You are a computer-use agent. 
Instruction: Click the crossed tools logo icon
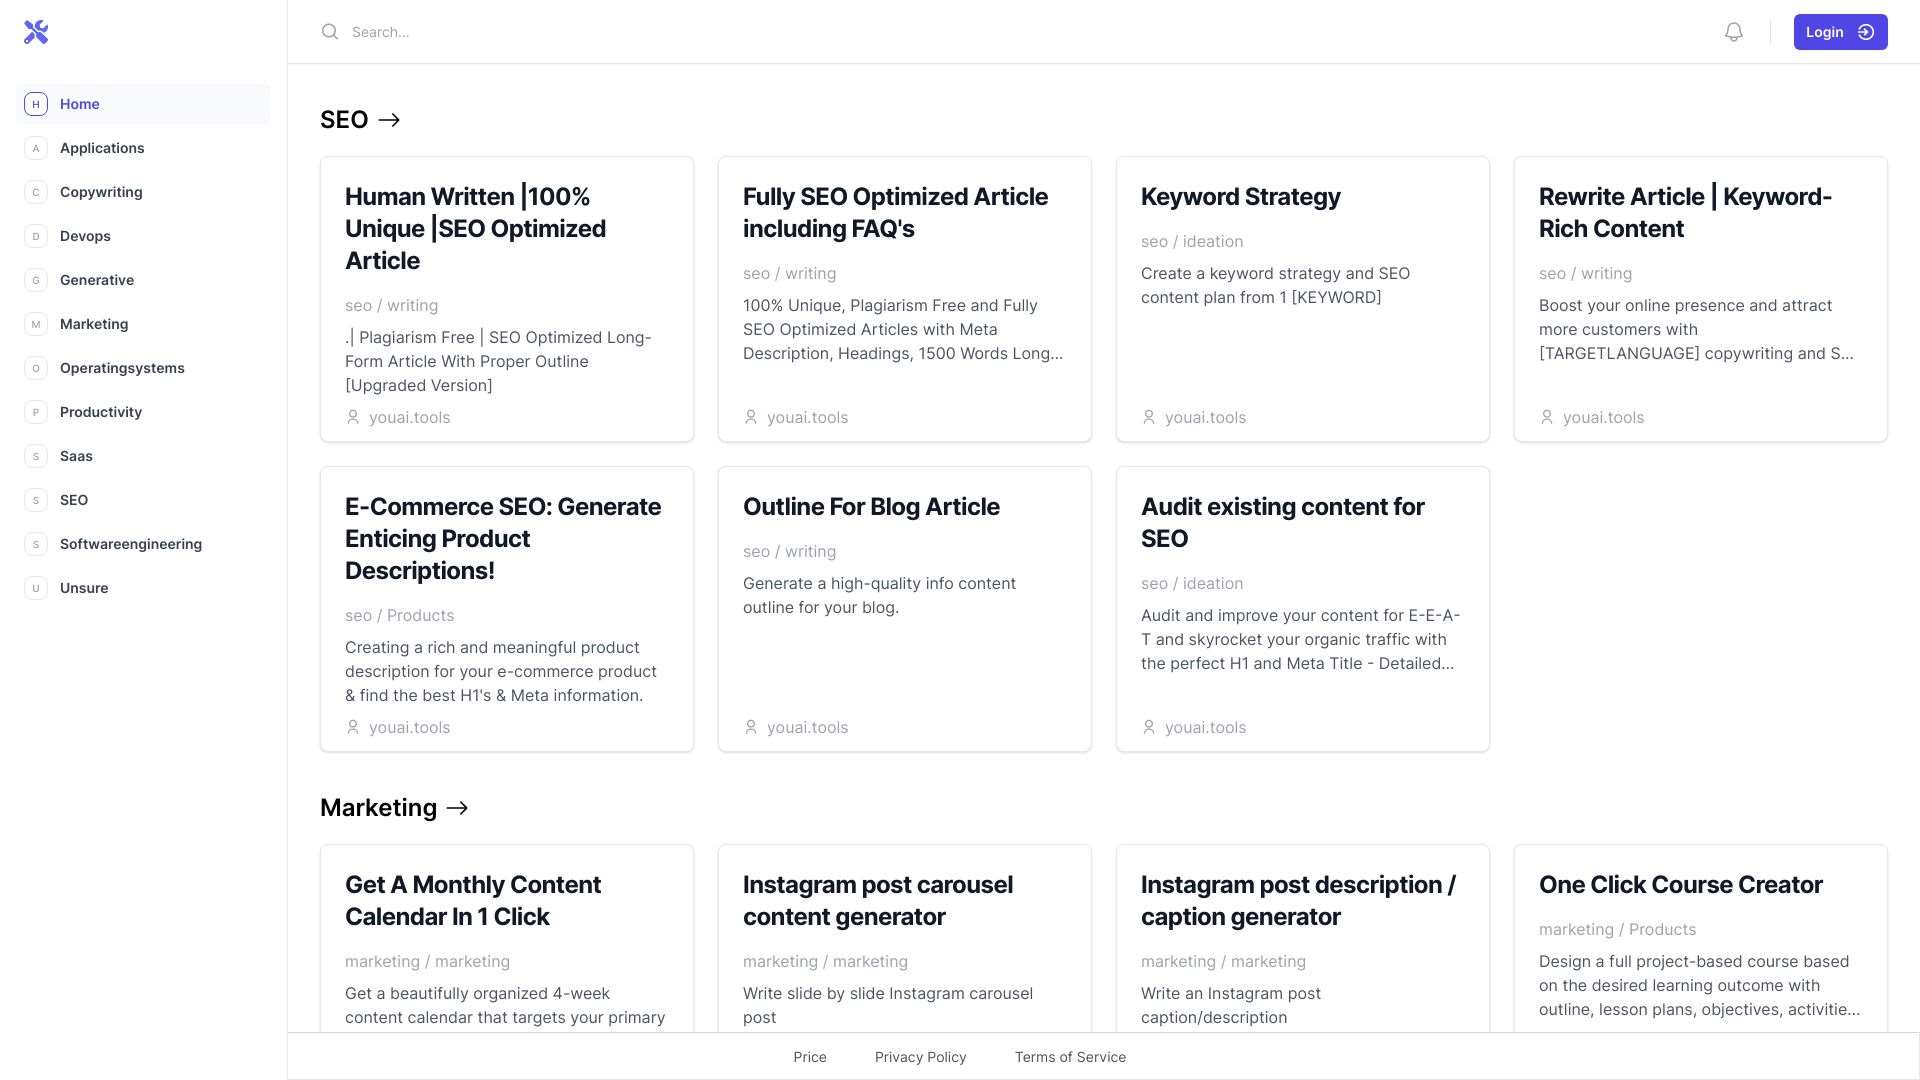36,32
